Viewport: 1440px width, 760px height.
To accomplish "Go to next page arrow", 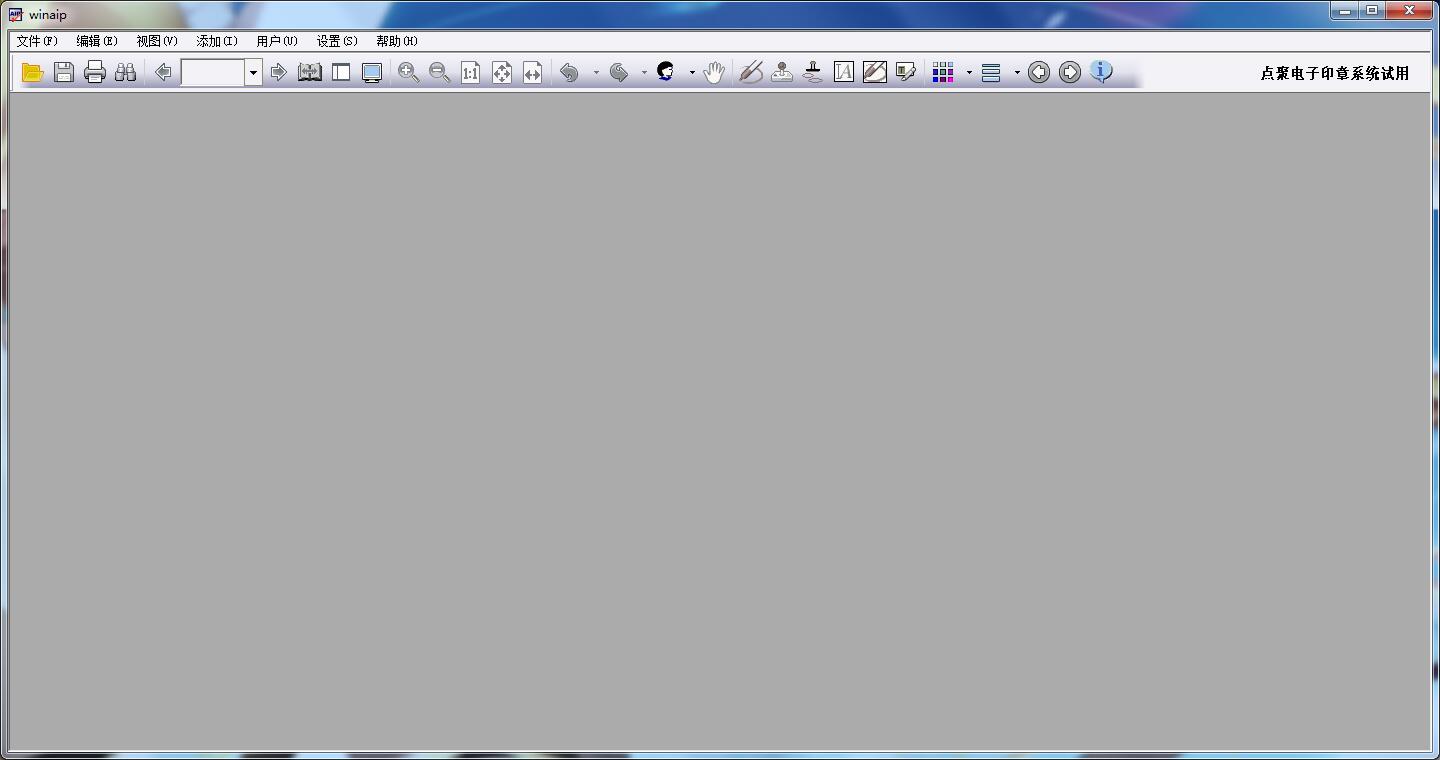I will (x=279, y=72).
